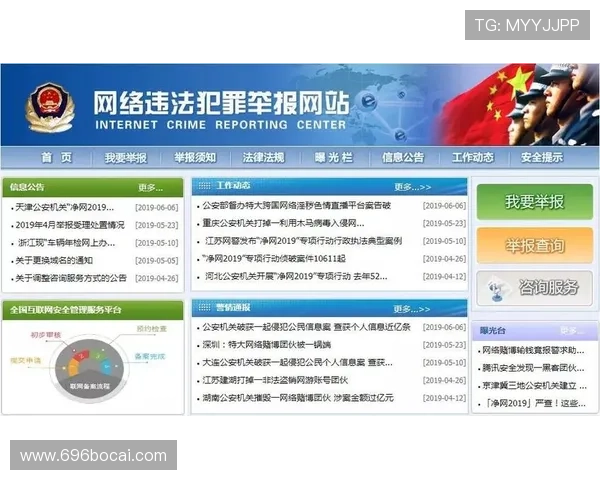Expand 更多 in 警情通报 panel
The image size is (600, 480).
point(412,309)
